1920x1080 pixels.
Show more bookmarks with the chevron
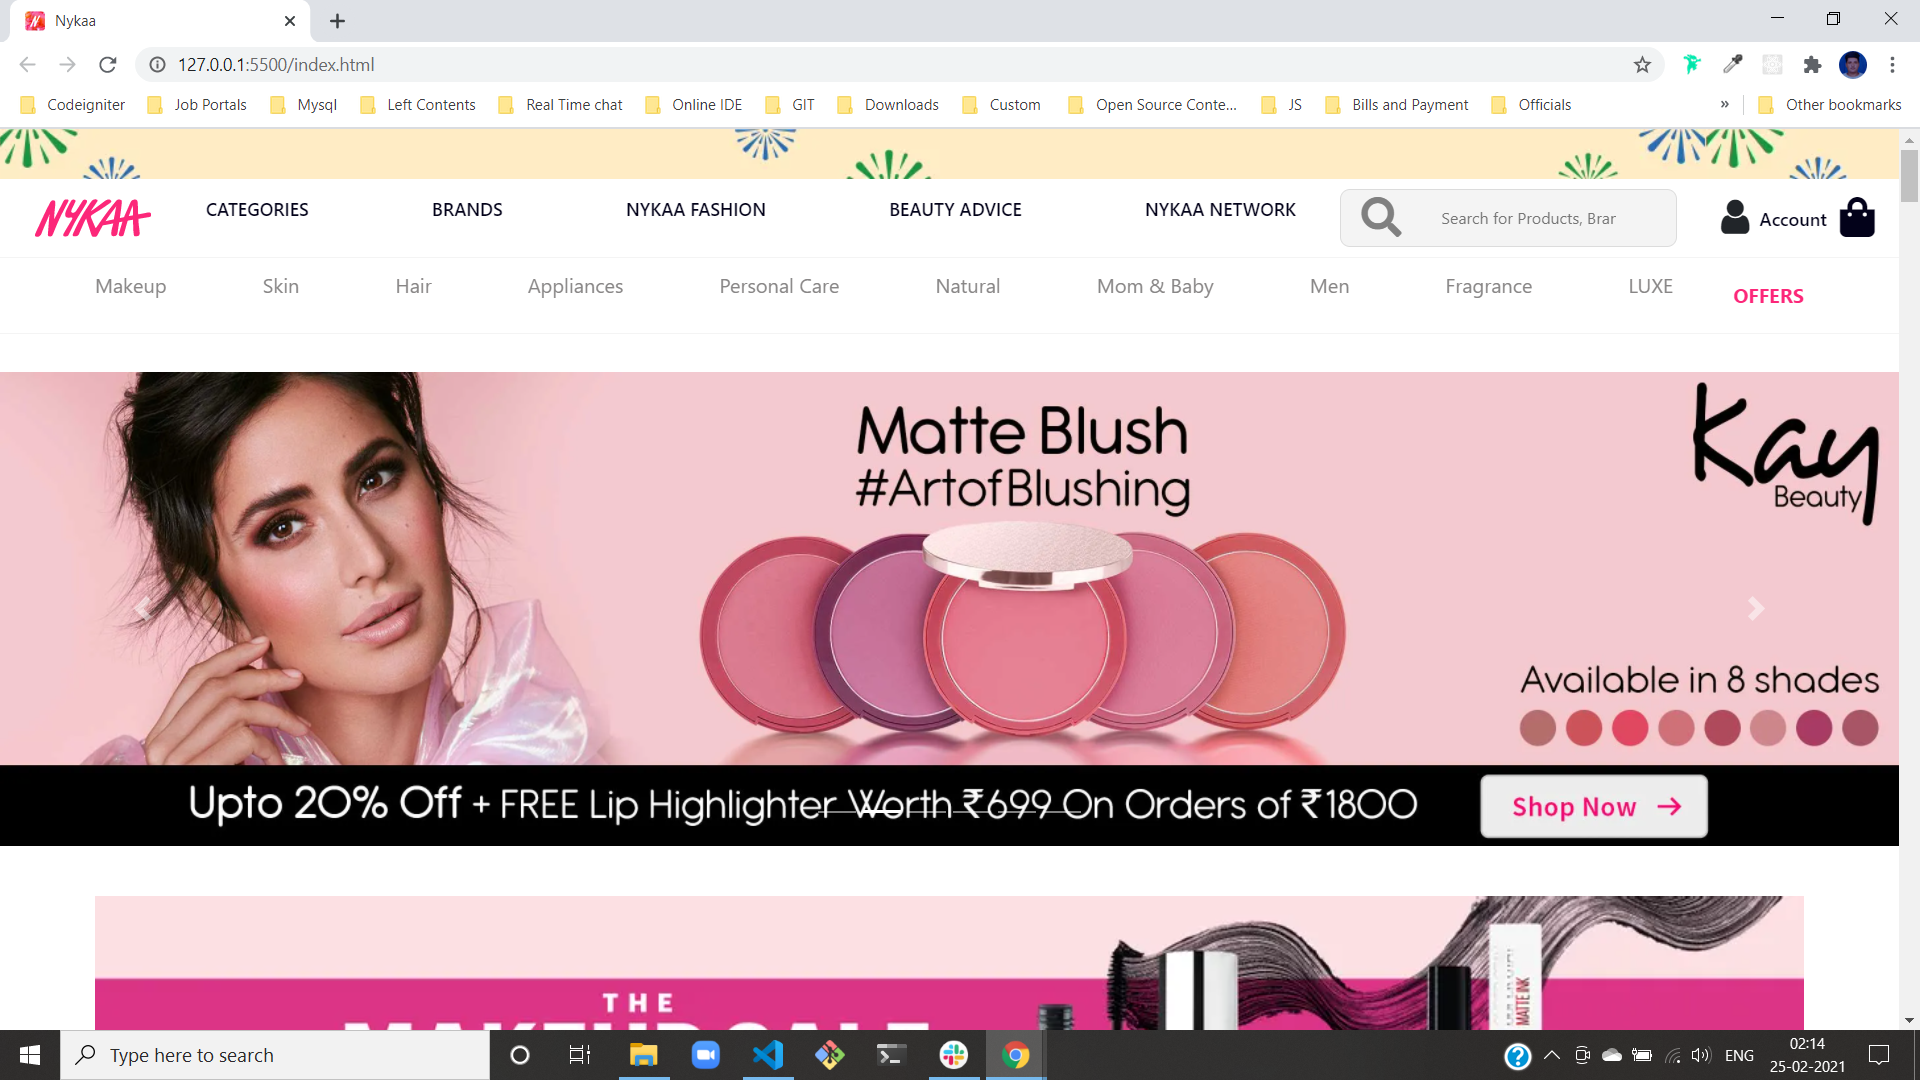click(x=1725, y=104)
